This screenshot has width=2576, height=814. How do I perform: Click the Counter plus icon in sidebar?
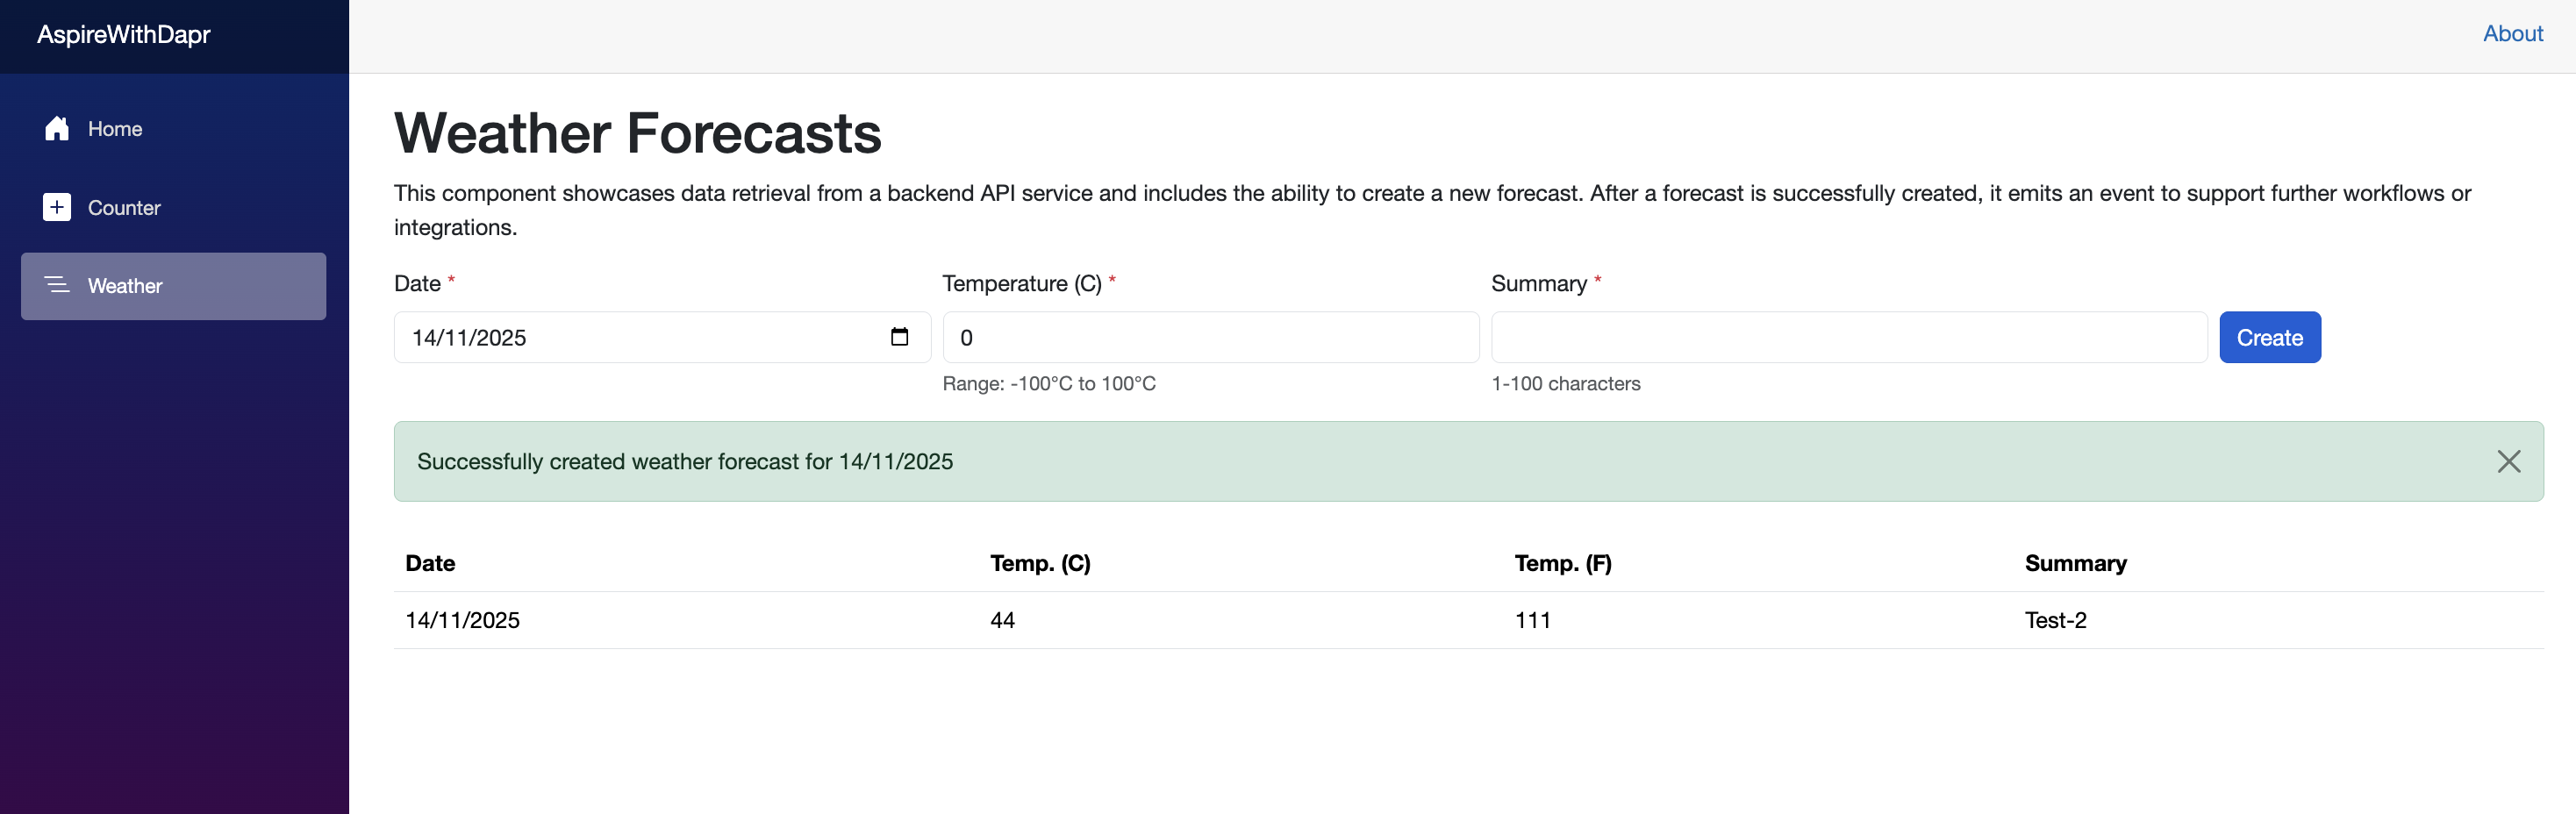(x=57, y=207)
